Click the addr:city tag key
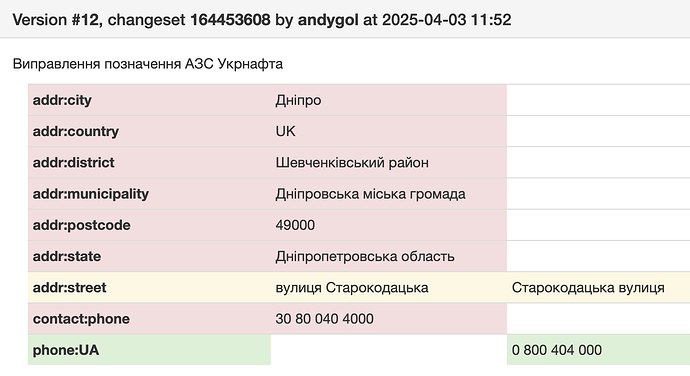The width and height of the screenshot is (690, 376). coord(62,100)
